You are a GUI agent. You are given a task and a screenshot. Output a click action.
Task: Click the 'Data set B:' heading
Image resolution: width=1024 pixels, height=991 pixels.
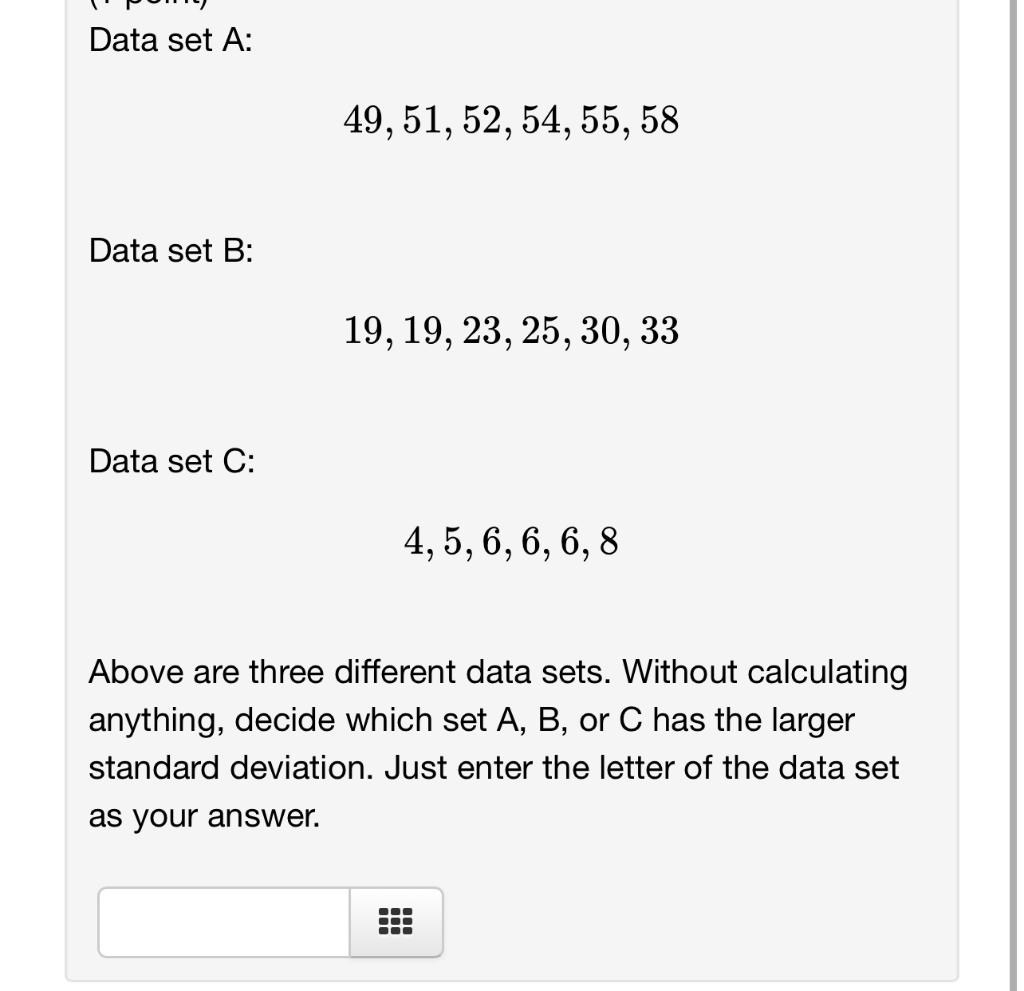[x=172, y=251]
